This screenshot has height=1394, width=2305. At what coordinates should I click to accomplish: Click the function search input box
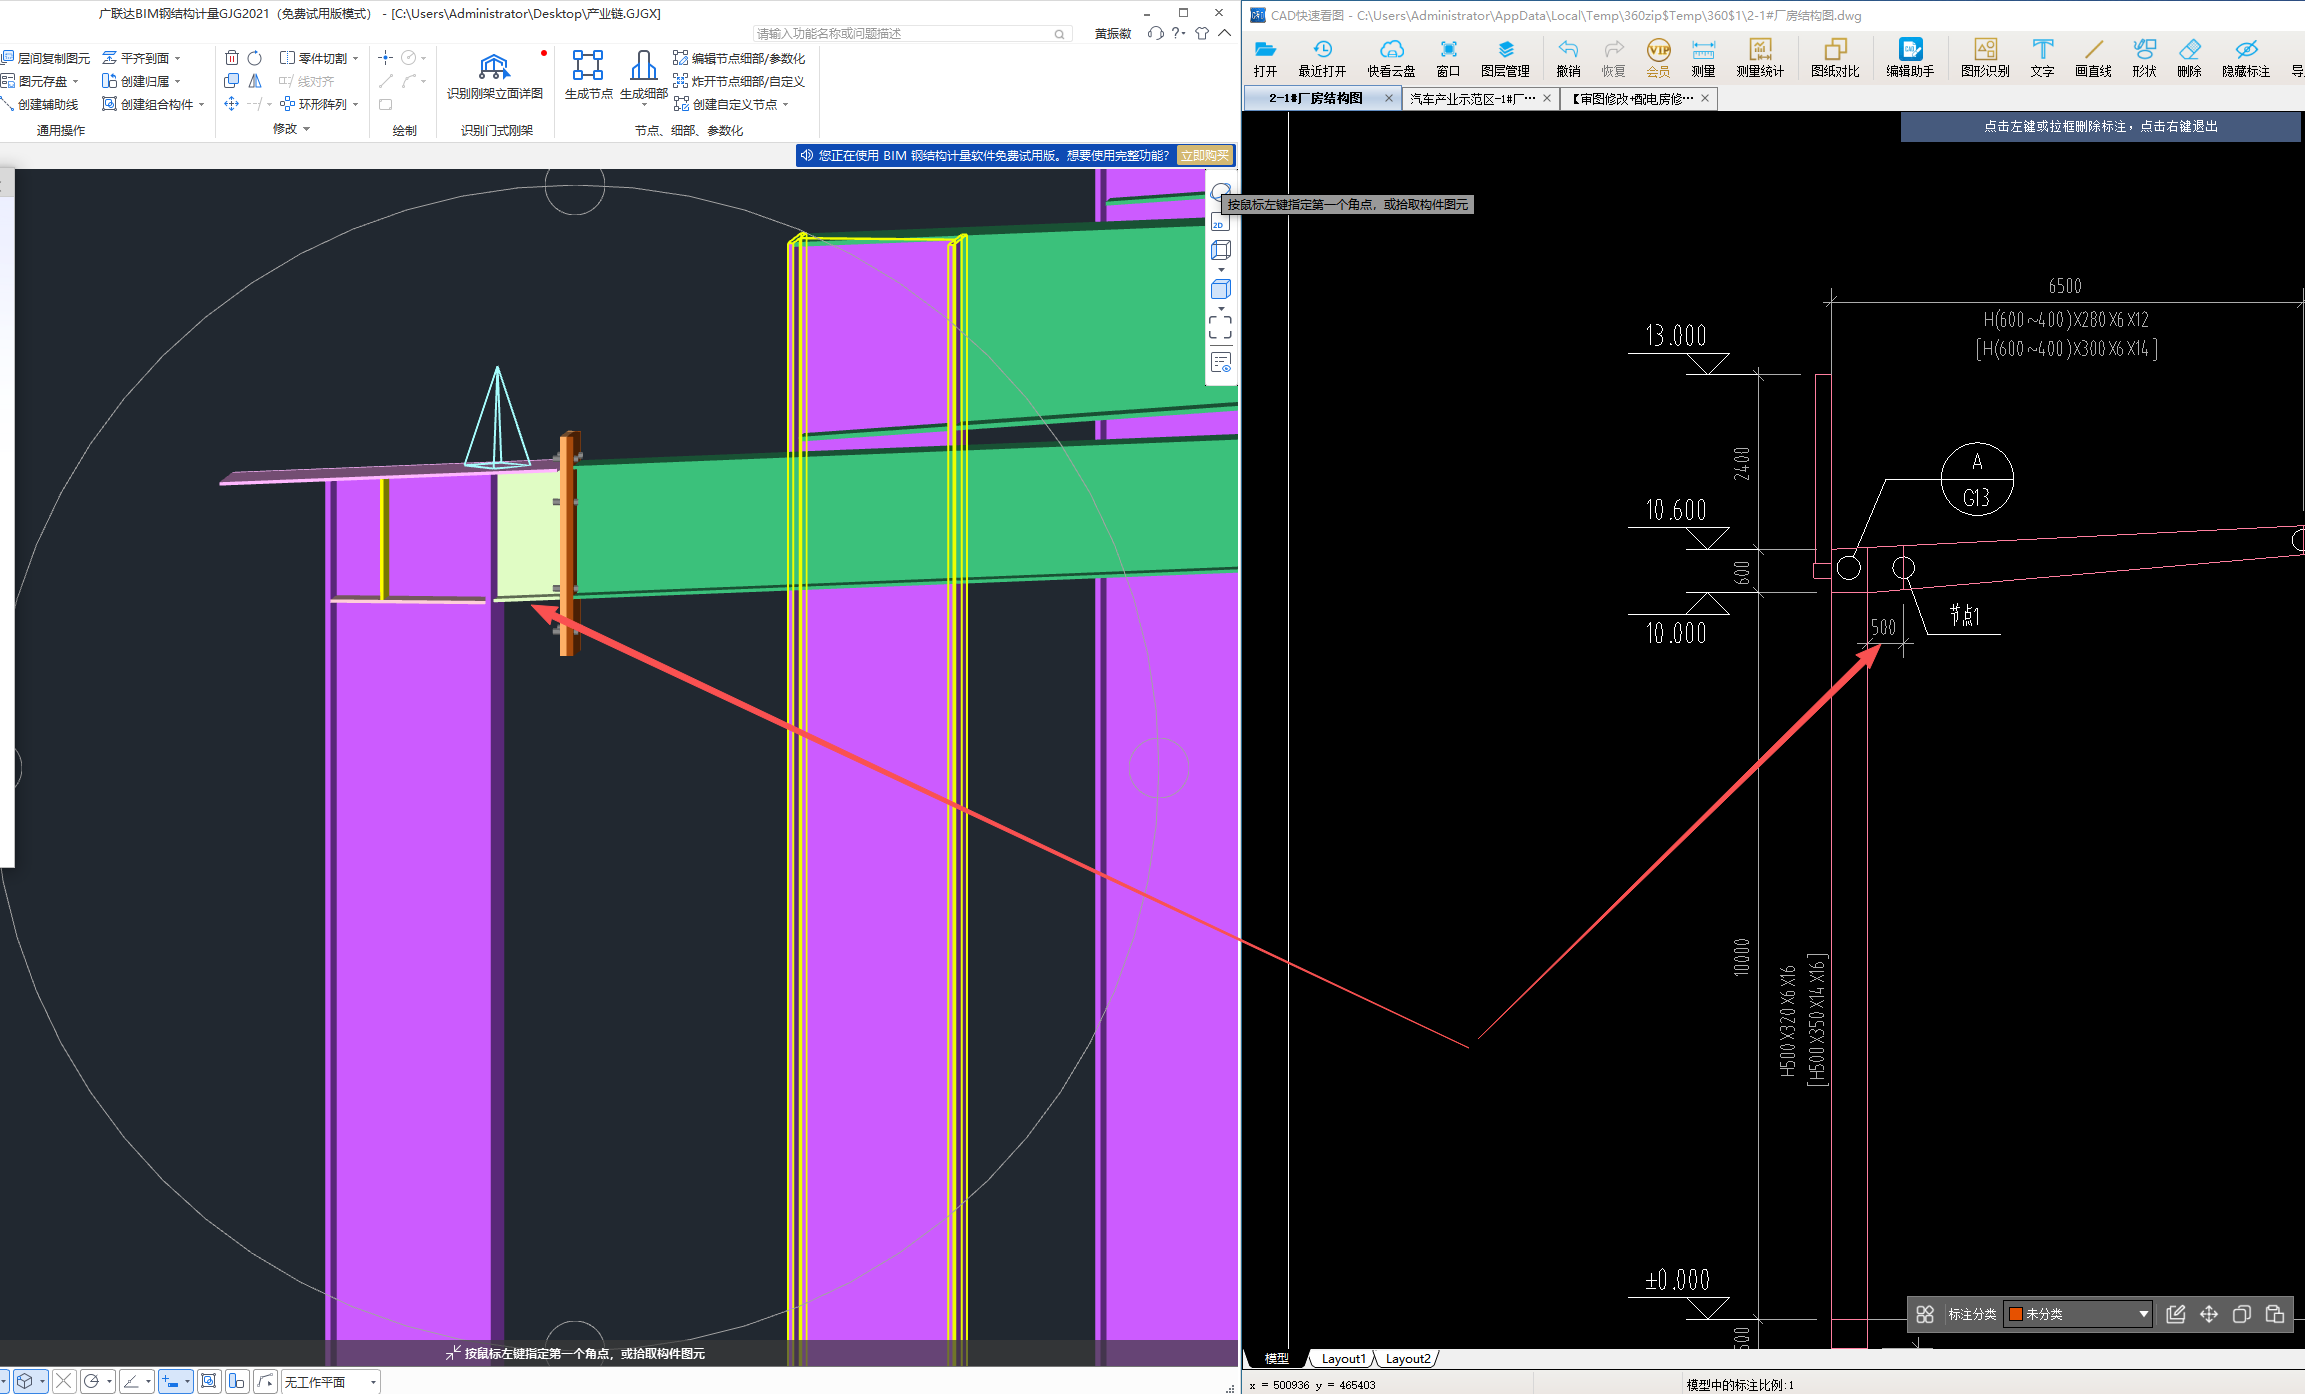pyautogui.click(x=900, y=34)
